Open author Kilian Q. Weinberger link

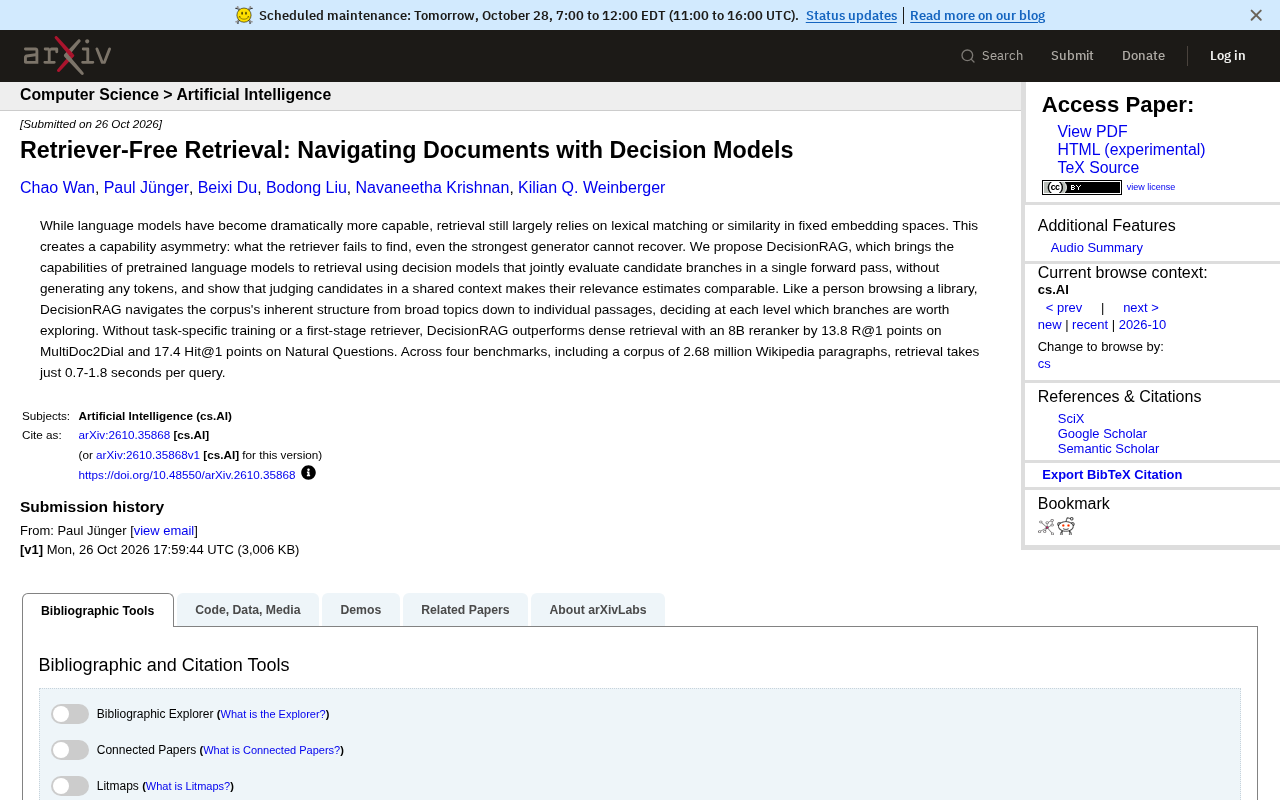[x=591, y=188]
